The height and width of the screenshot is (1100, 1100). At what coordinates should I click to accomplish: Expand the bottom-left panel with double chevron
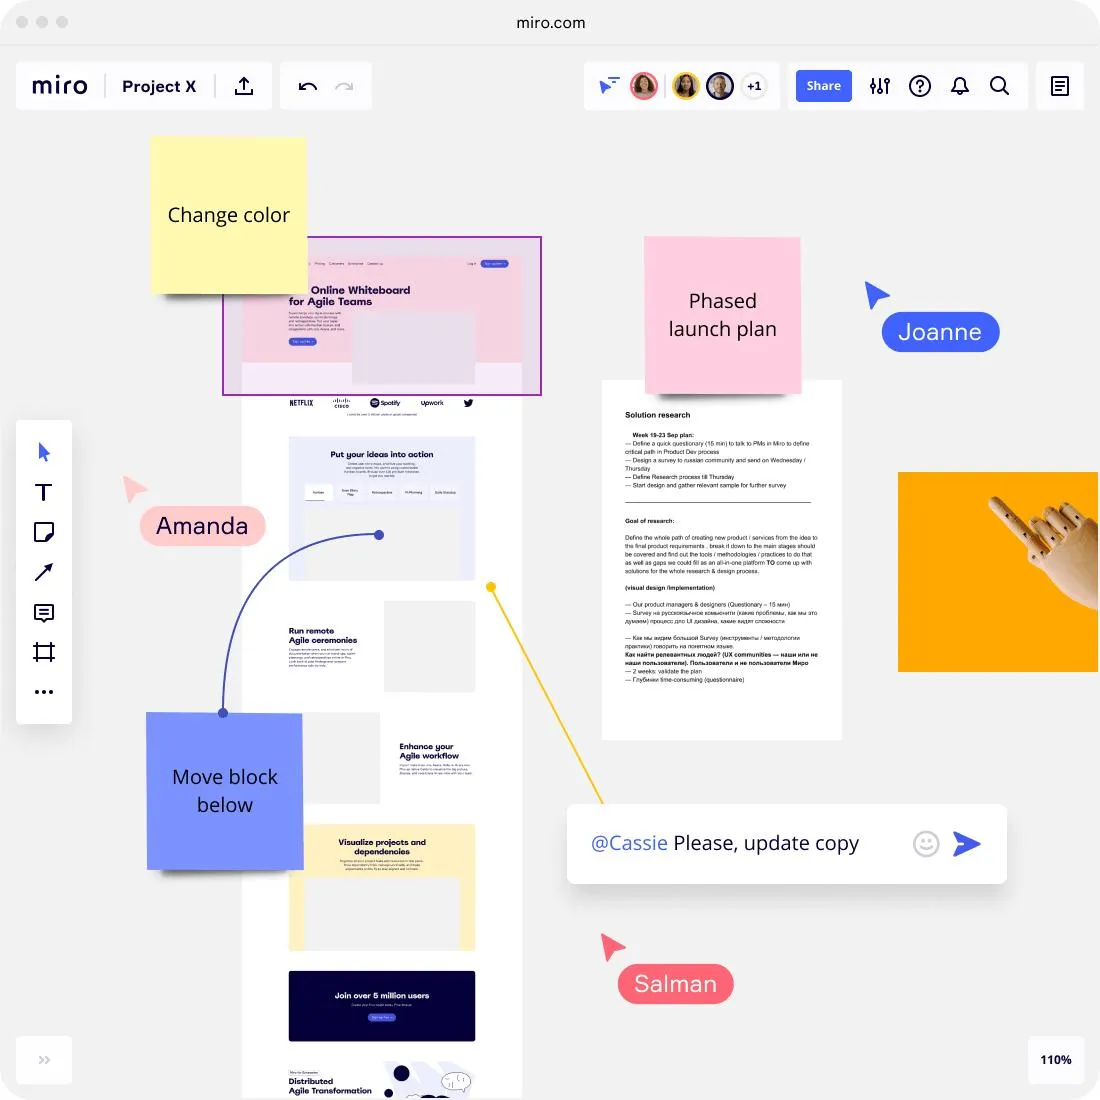[44, 1059]
